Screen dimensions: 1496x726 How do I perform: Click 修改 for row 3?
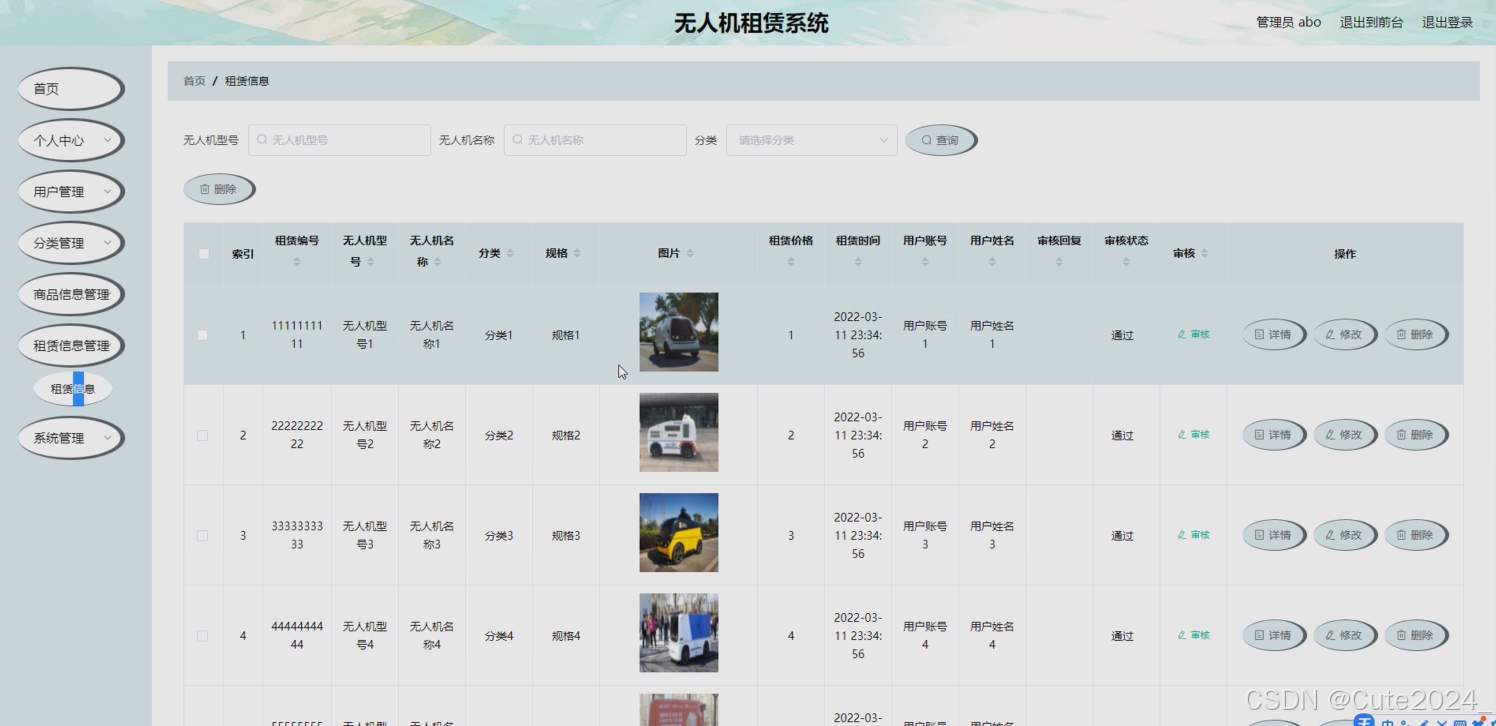pos(1345,535)
